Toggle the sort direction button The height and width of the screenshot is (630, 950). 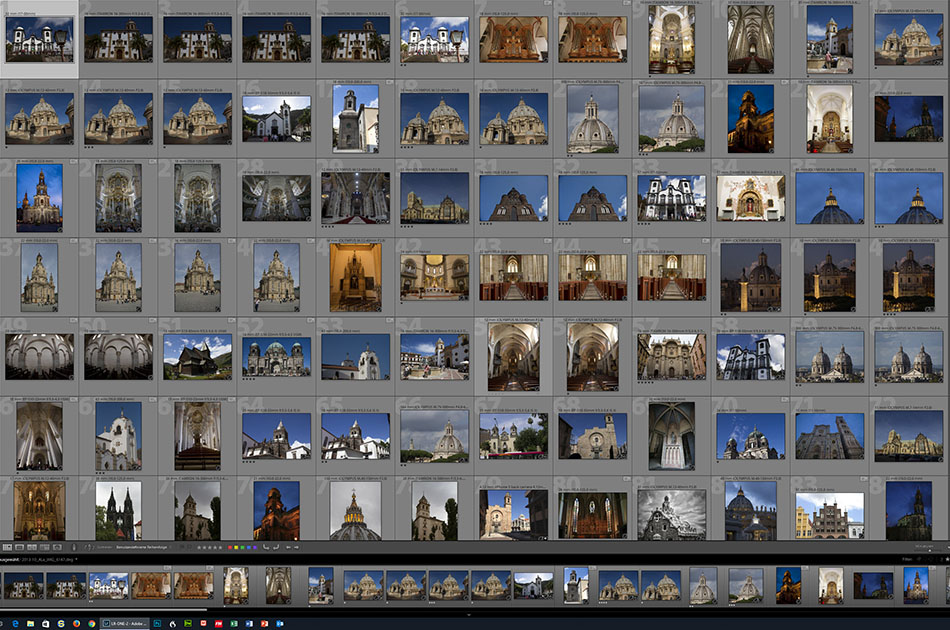[88, 547]
